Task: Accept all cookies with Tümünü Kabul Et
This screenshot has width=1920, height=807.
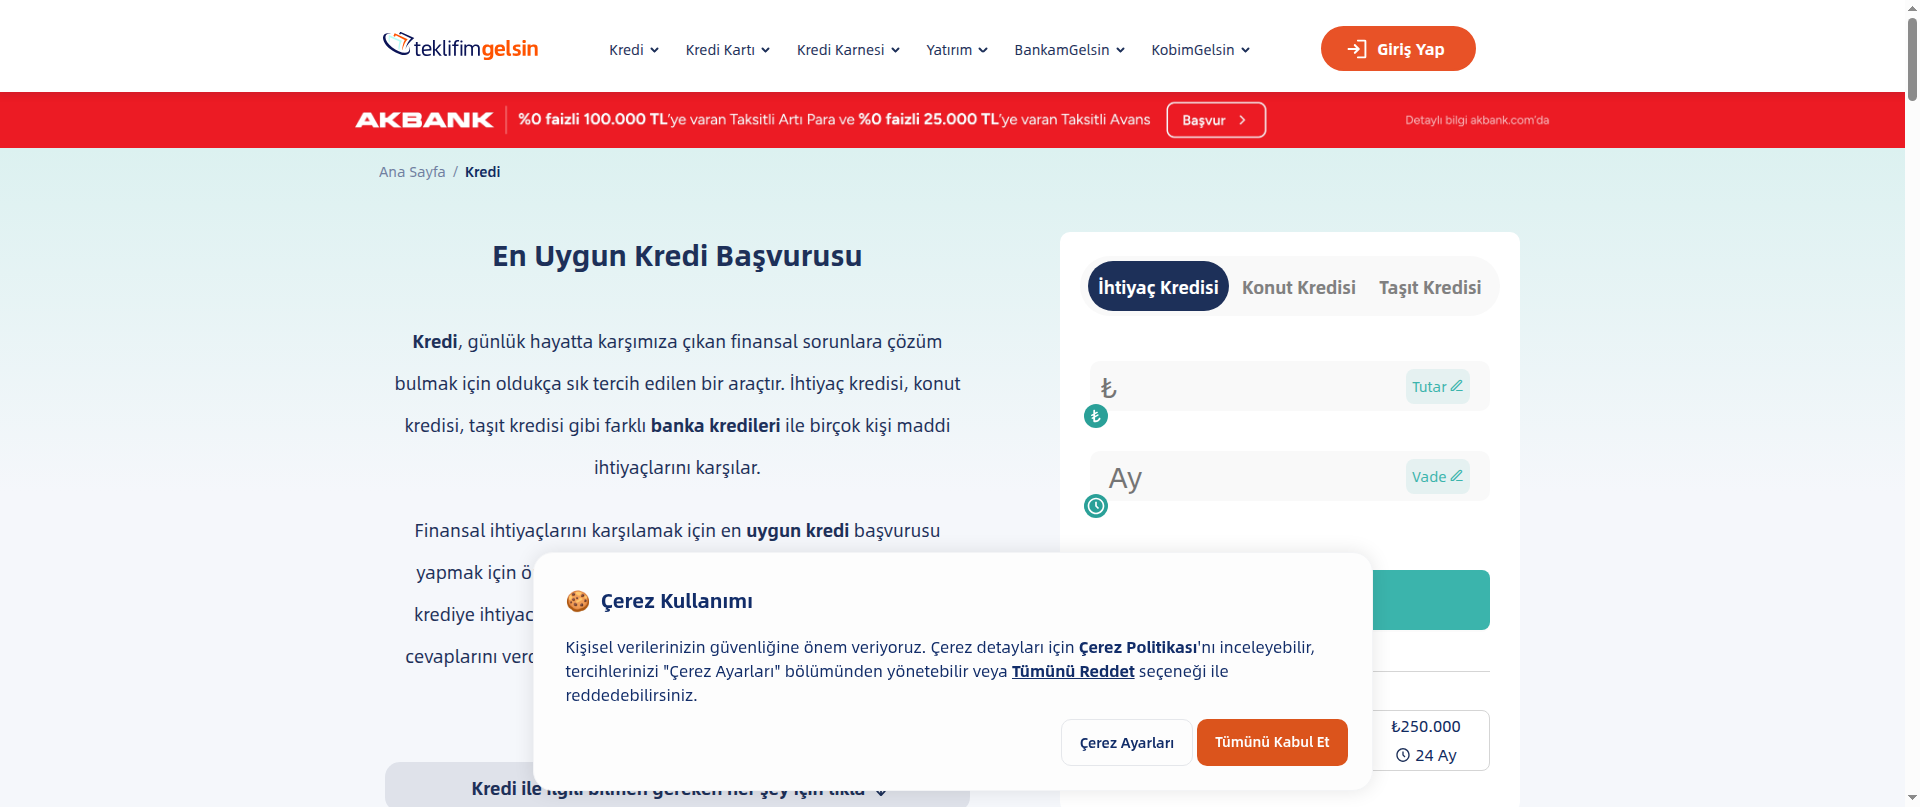Action: [x=1272, y=742]
